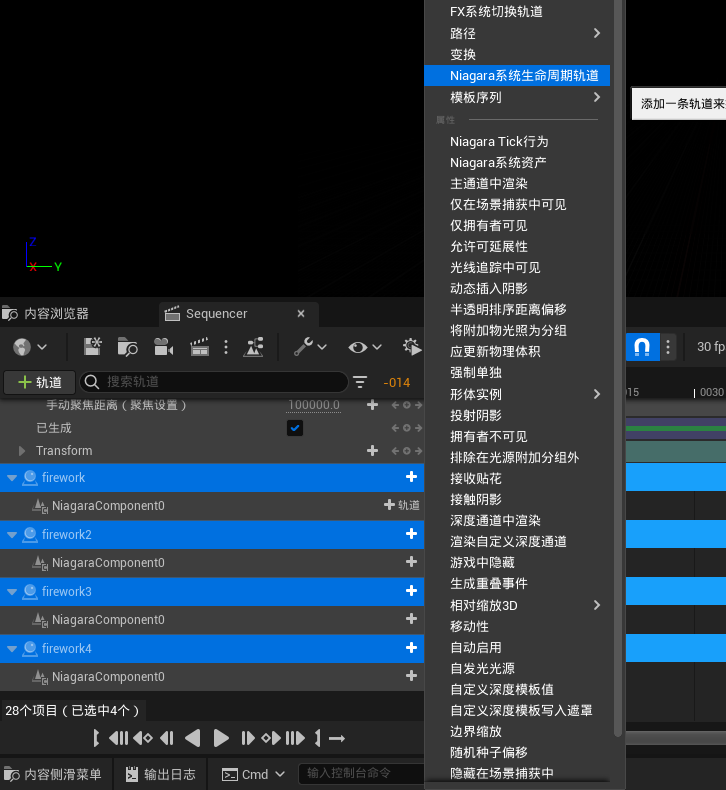
Task: Click the gear playback options icon
Action: (x=412, y=347)
